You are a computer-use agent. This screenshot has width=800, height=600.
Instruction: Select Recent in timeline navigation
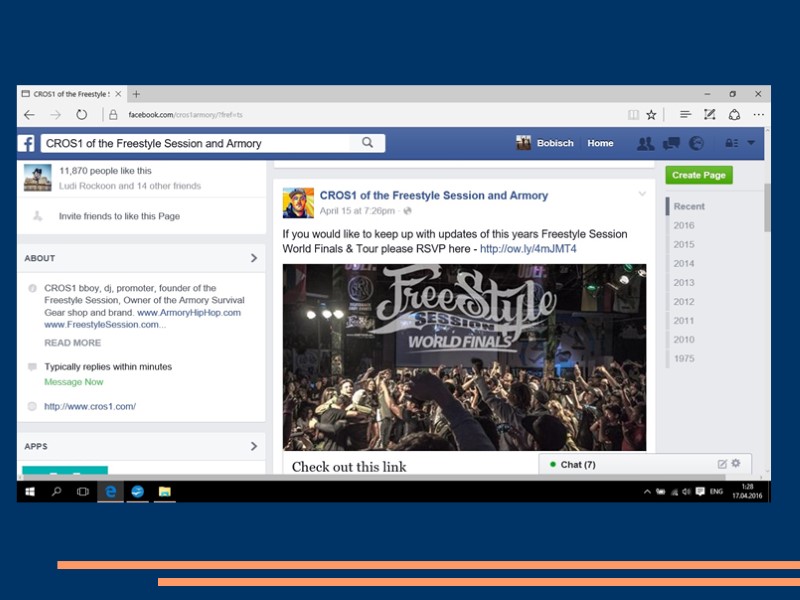[689, 206]
